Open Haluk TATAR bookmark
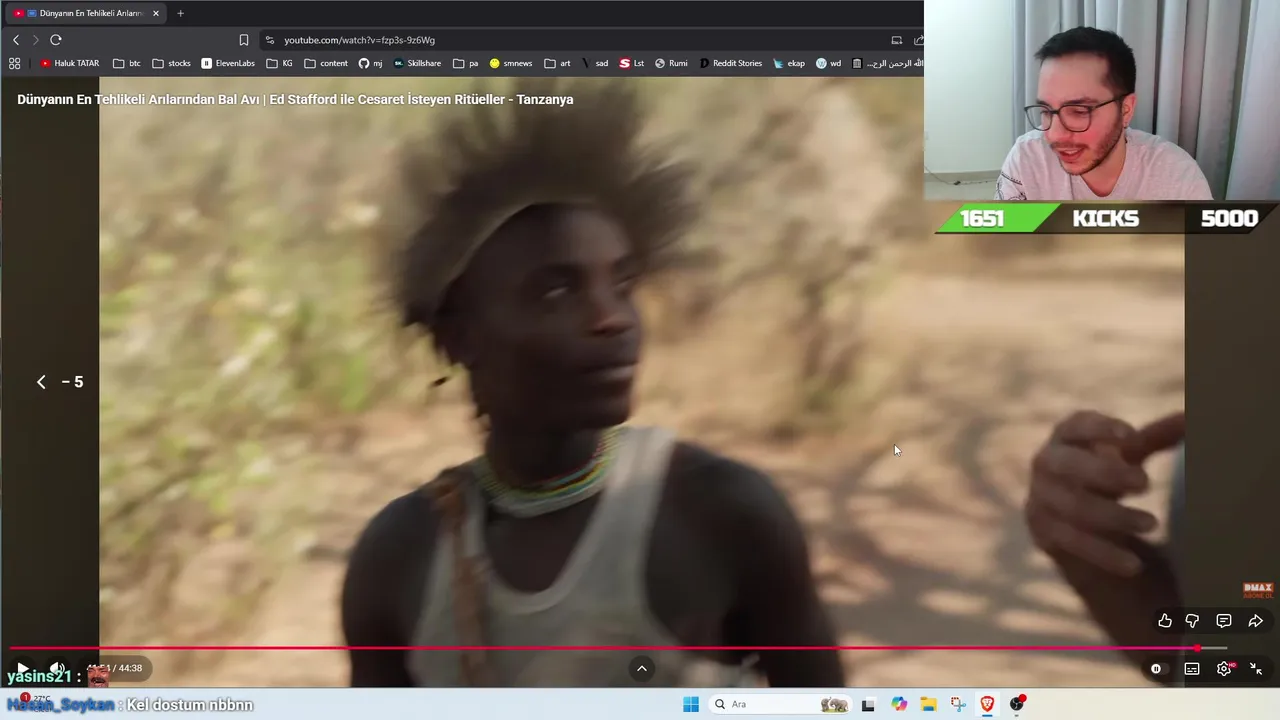This screenshot has width=1280, height=720. [x=69, y=63]
